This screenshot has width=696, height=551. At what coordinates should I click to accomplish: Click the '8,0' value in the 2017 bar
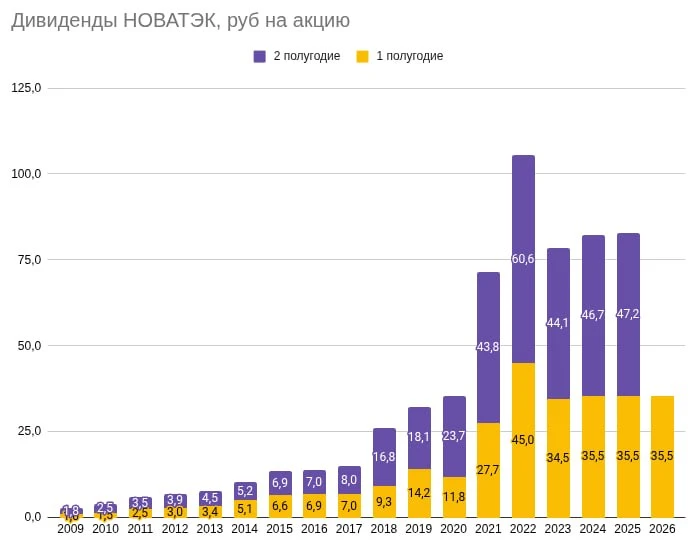(349, 480)
